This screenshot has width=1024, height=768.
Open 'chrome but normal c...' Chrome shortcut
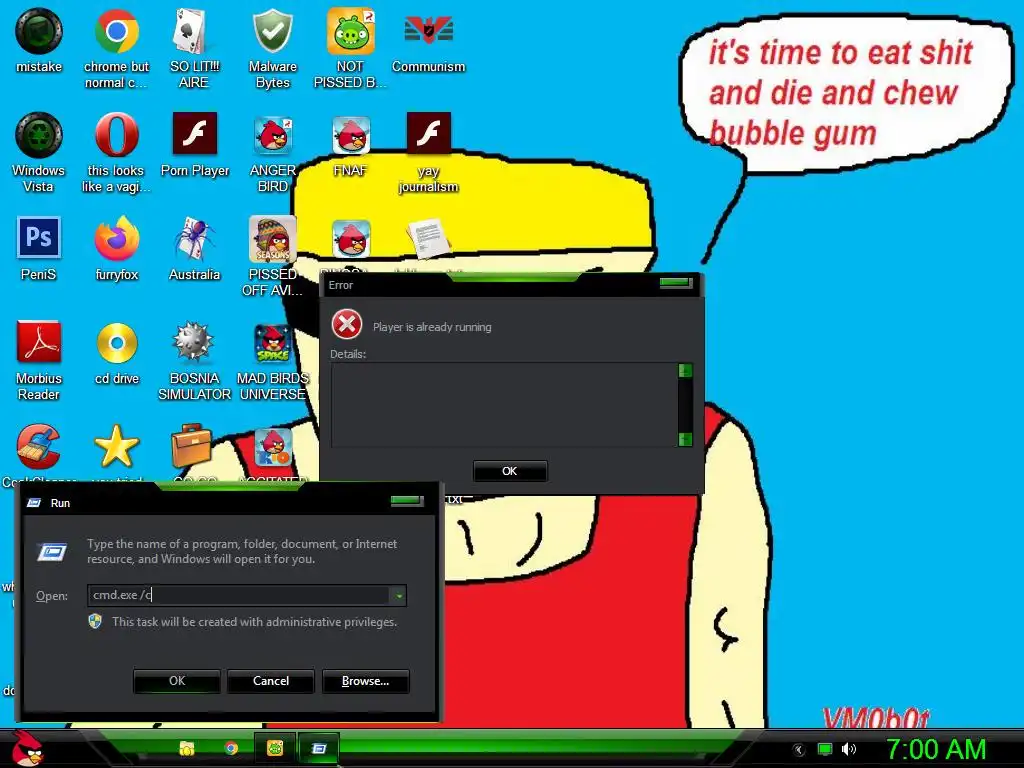(x=116, y=31)
